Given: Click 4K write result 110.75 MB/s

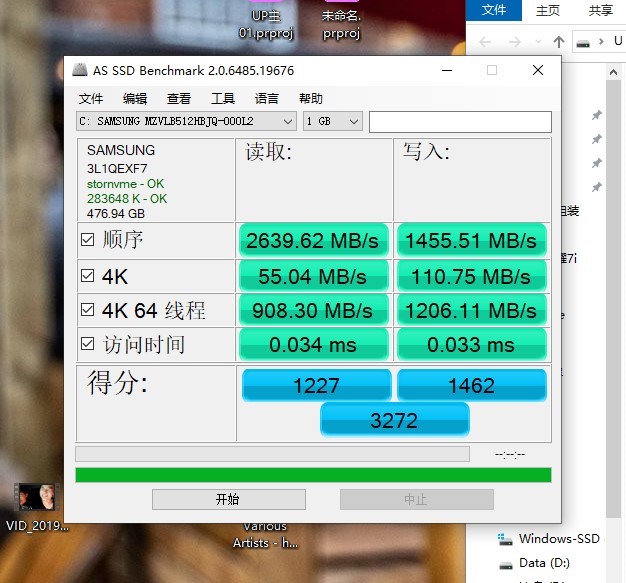Looking at the screenshot, I should coord(471,276).
